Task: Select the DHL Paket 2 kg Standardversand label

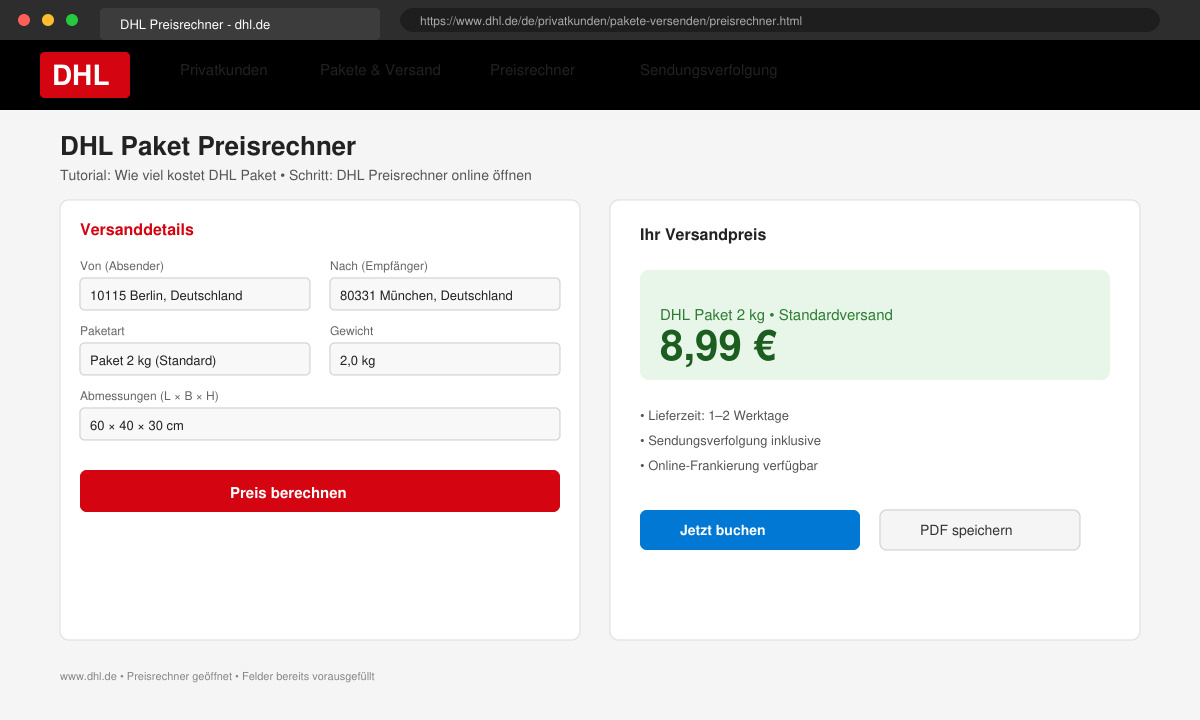Action: (x=776, y=315)
